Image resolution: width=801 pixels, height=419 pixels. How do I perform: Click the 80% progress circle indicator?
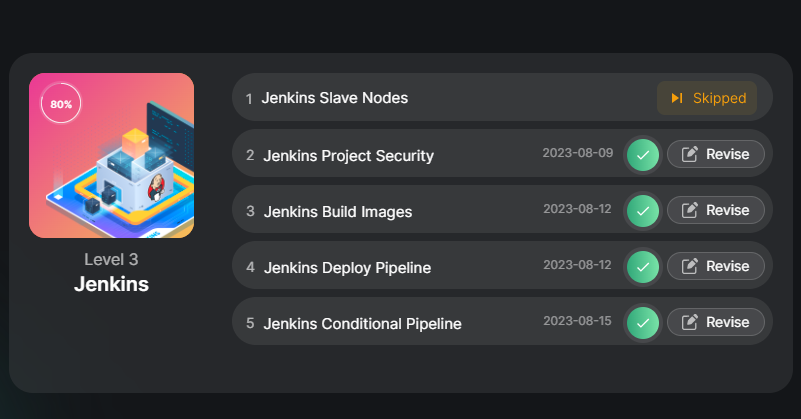coord(61,103)
